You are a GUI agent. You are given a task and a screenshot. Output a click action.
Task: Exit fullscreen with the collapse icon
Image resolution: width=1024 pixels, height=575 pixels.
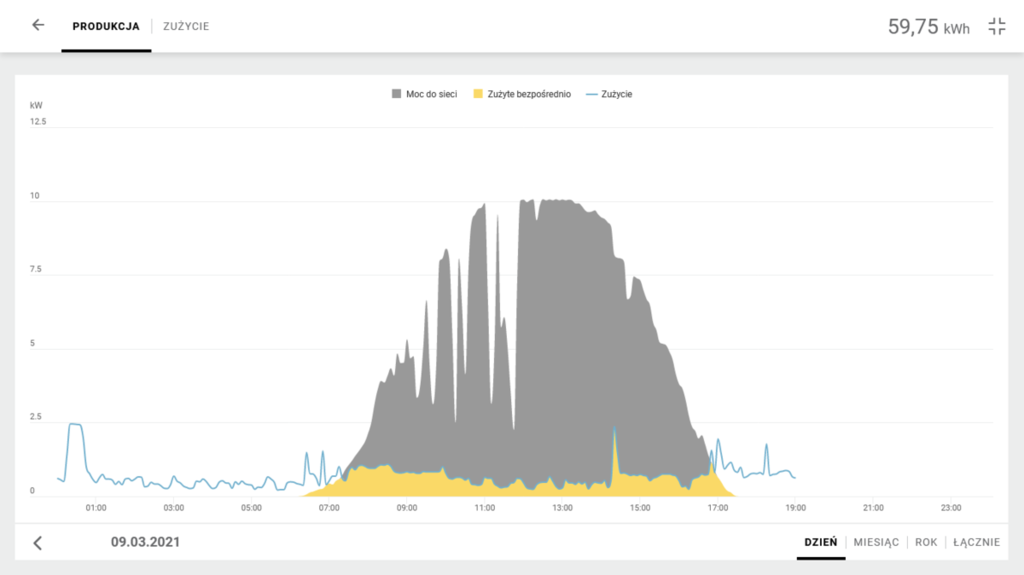pos(996,27)
